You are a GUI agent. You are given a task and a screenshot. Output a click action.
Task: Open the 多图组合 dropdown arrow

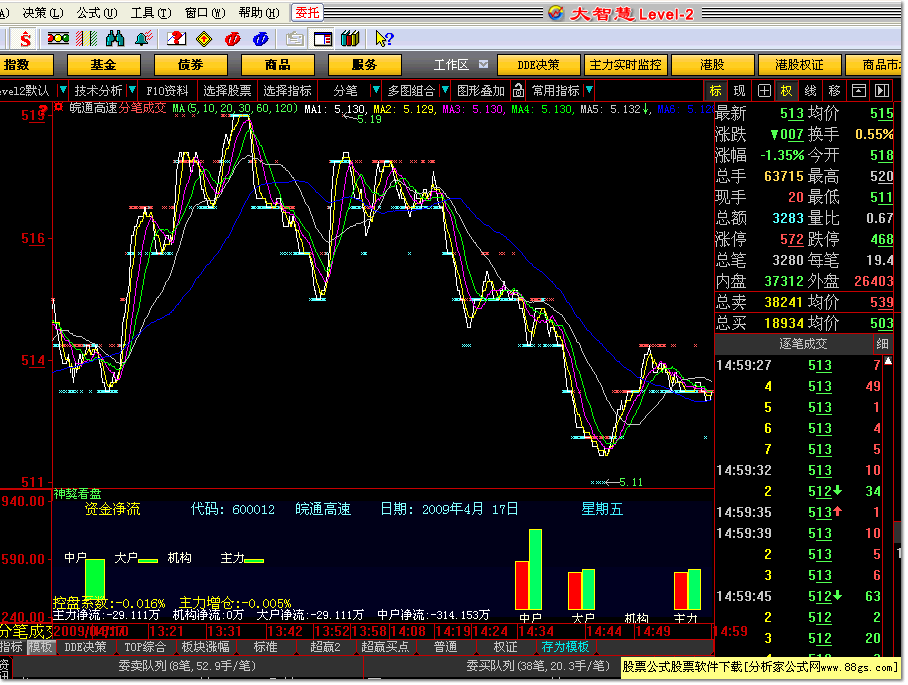(x=445, y=90)
